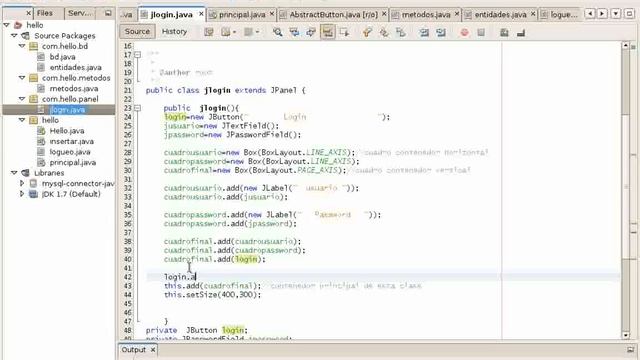This screenshot has width=640, height=360.
Task: Click the Toggle Bookmark icon
Action: pos(401,32)
